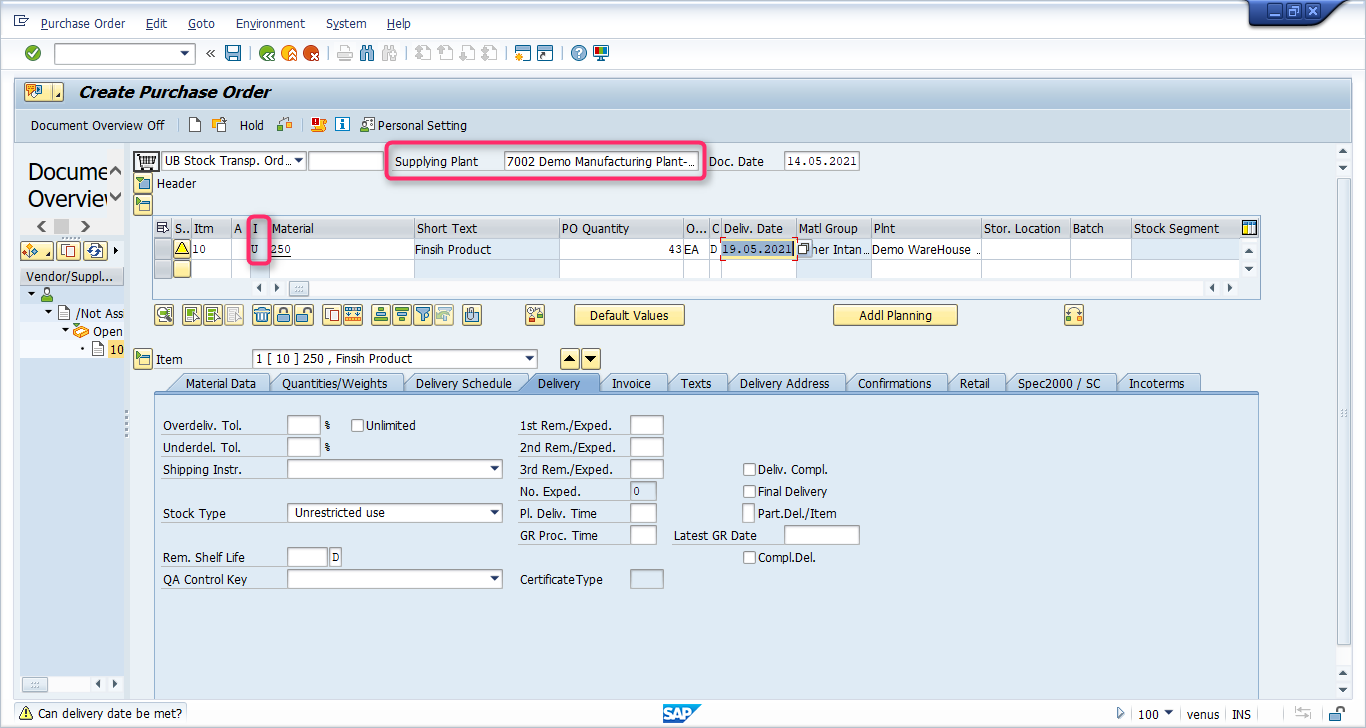Collapse the /Not Ass tree node

[48, 313]
